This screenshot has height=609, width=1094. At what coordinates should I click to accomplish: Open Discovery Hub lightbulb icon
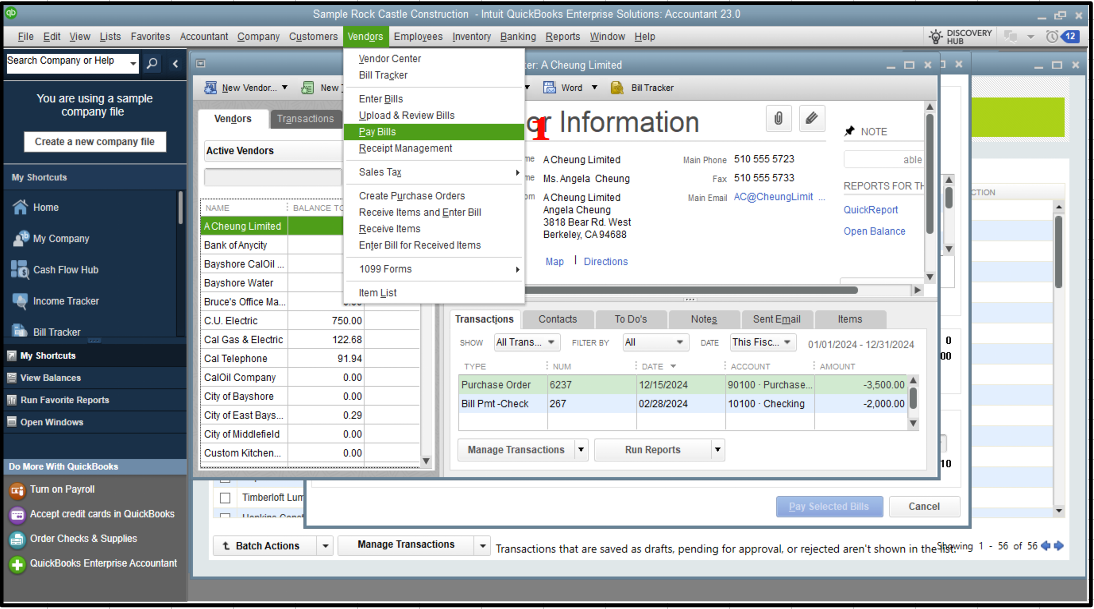[936, 36]
